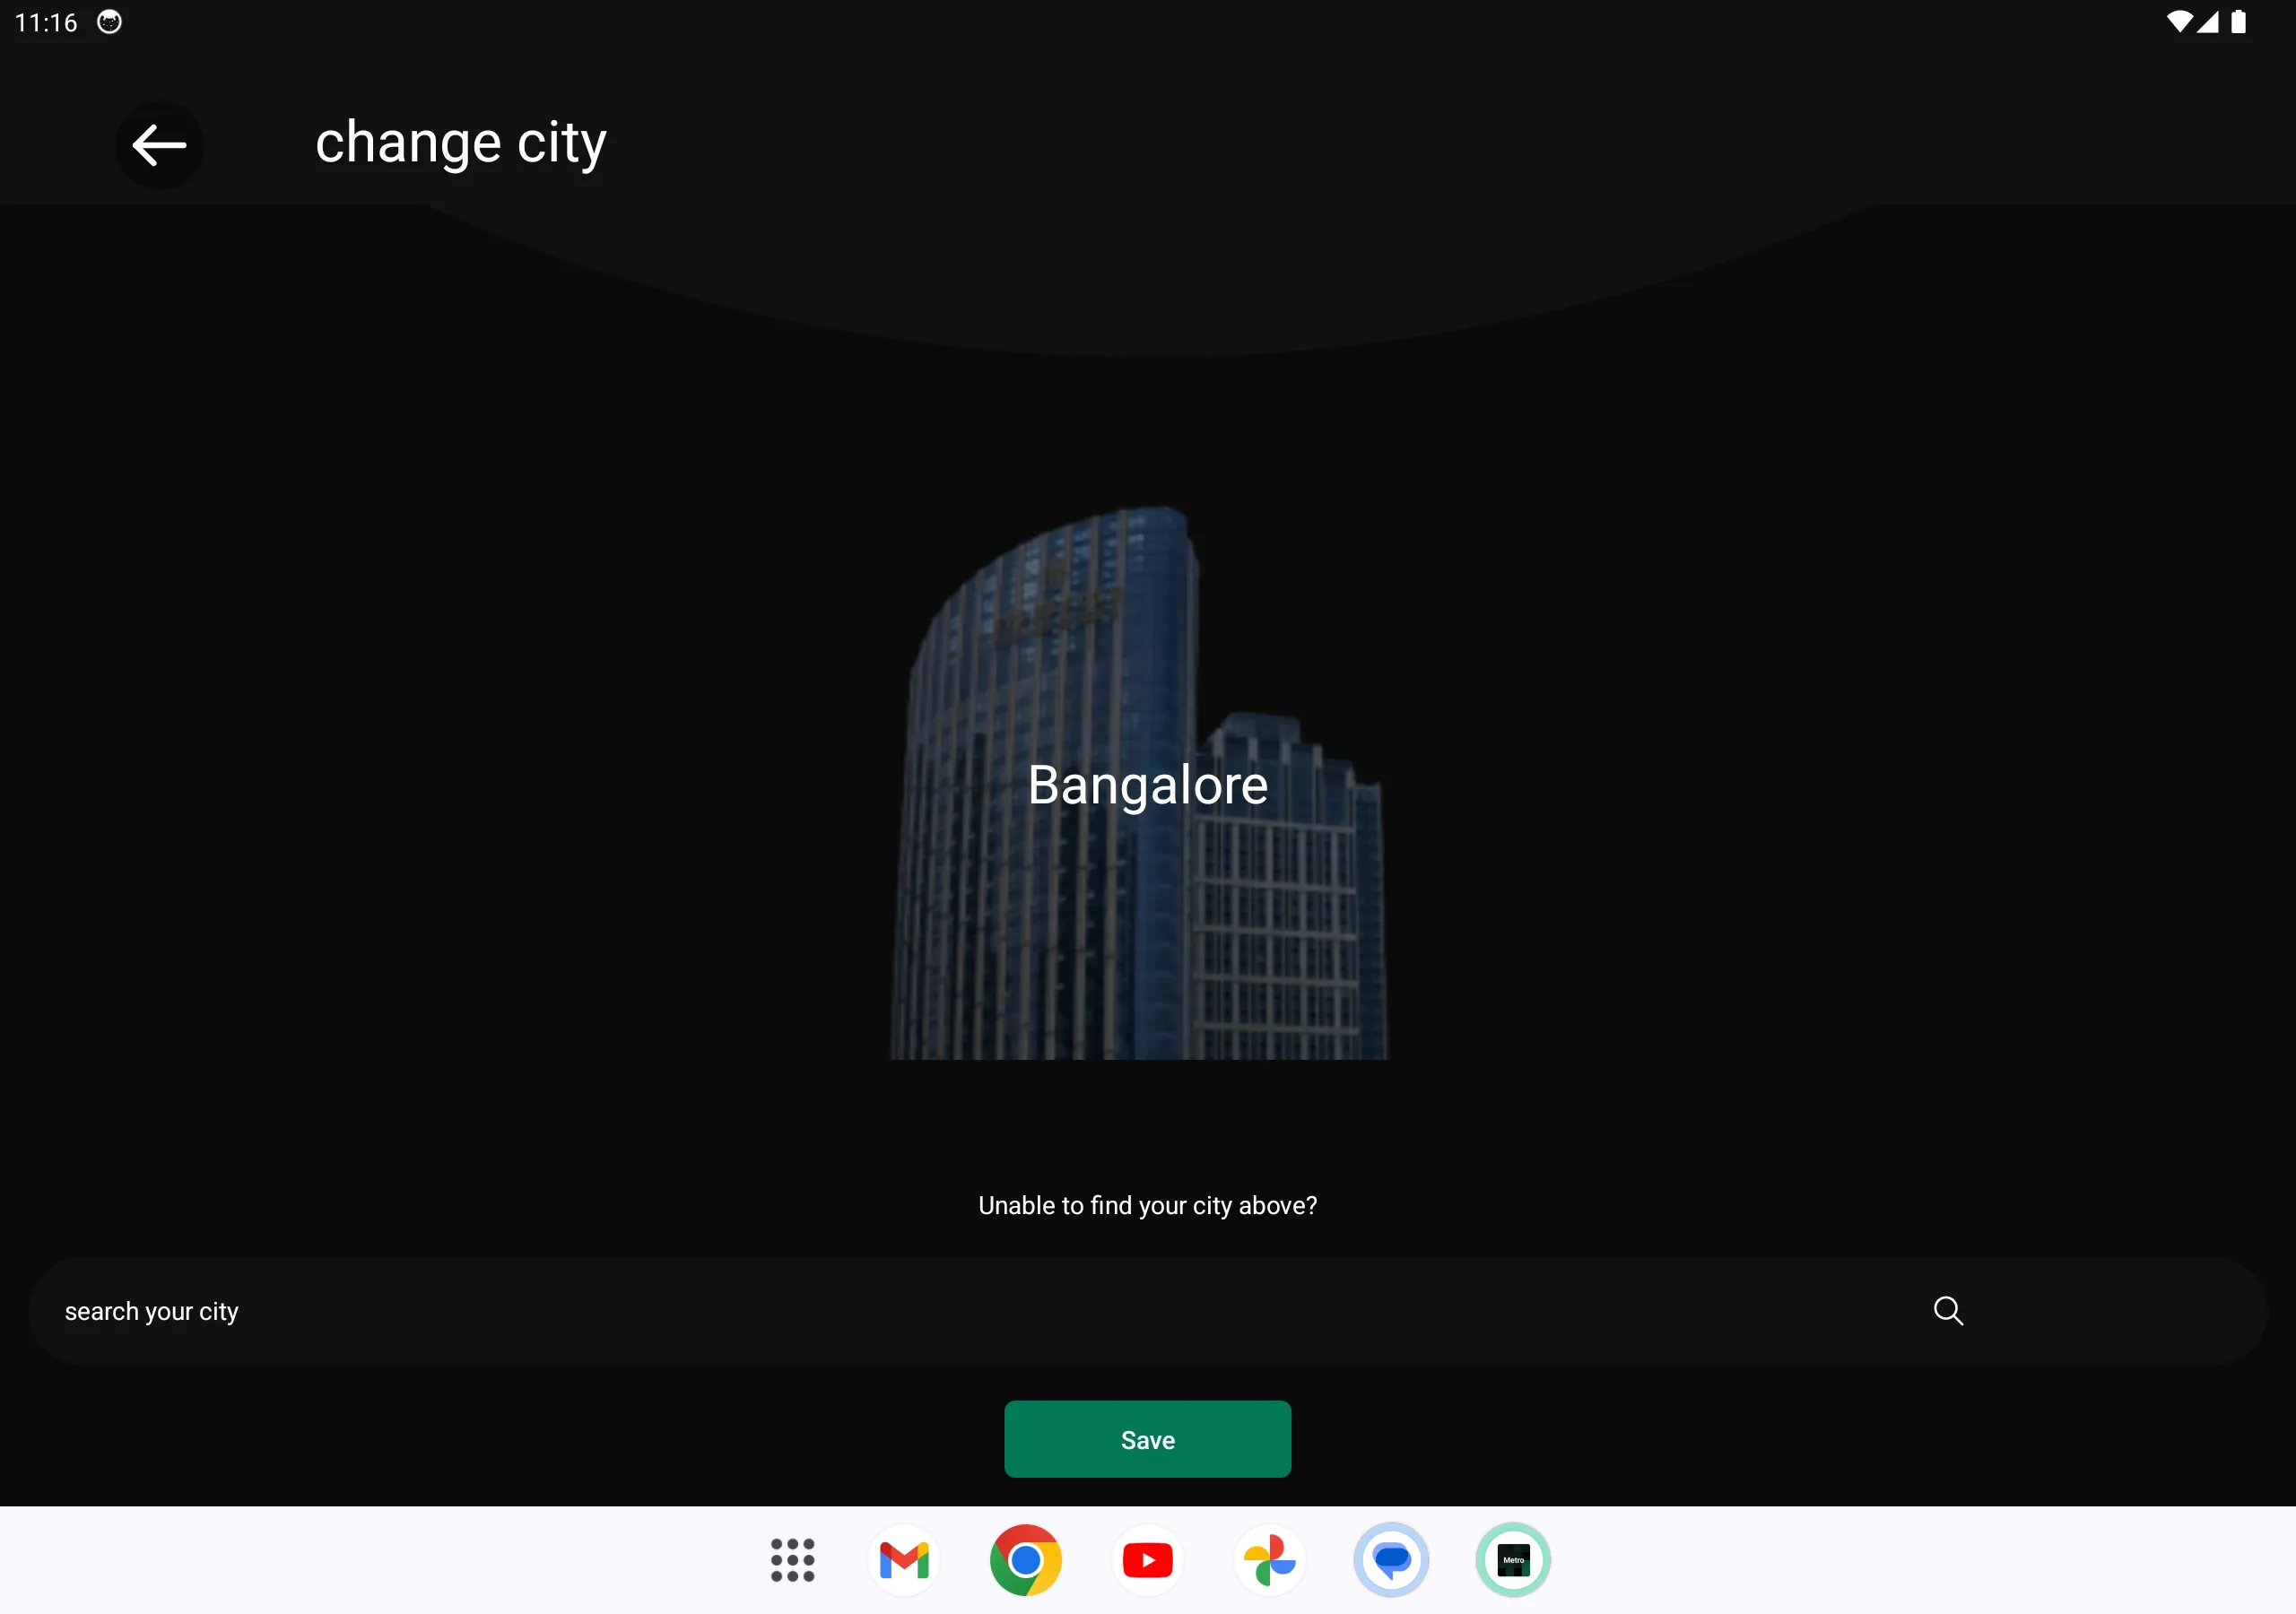The width and height of the screenshot is (2296, 1614).
Task: Click the Bangalore city thumbnail
Action: [x=1148, y=783]
